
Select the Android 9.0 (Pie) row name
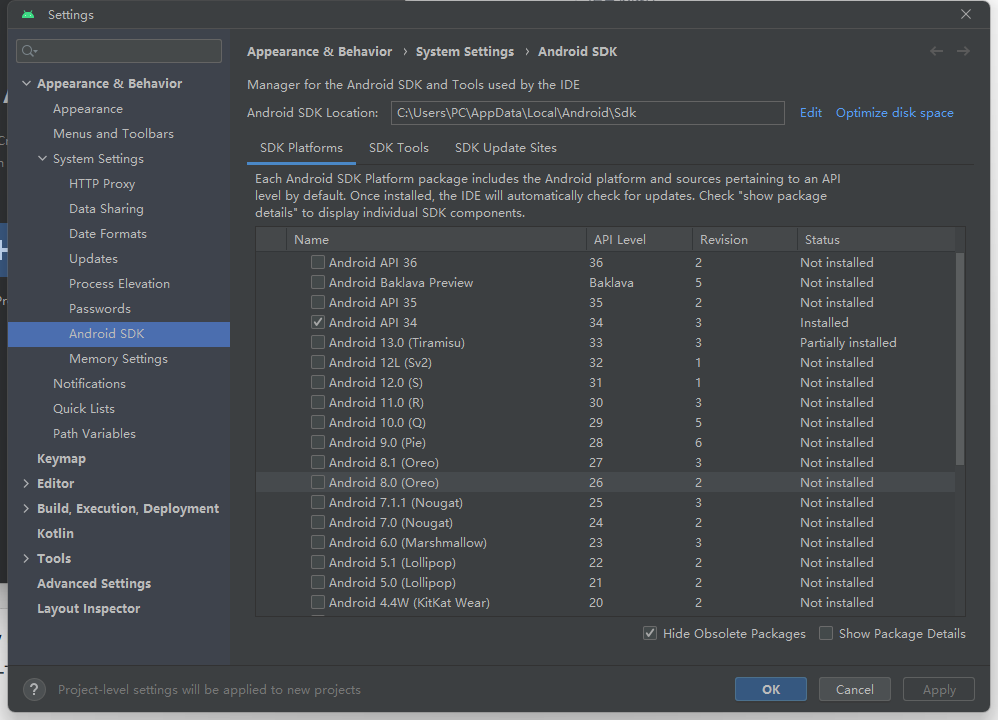[377, 442]
